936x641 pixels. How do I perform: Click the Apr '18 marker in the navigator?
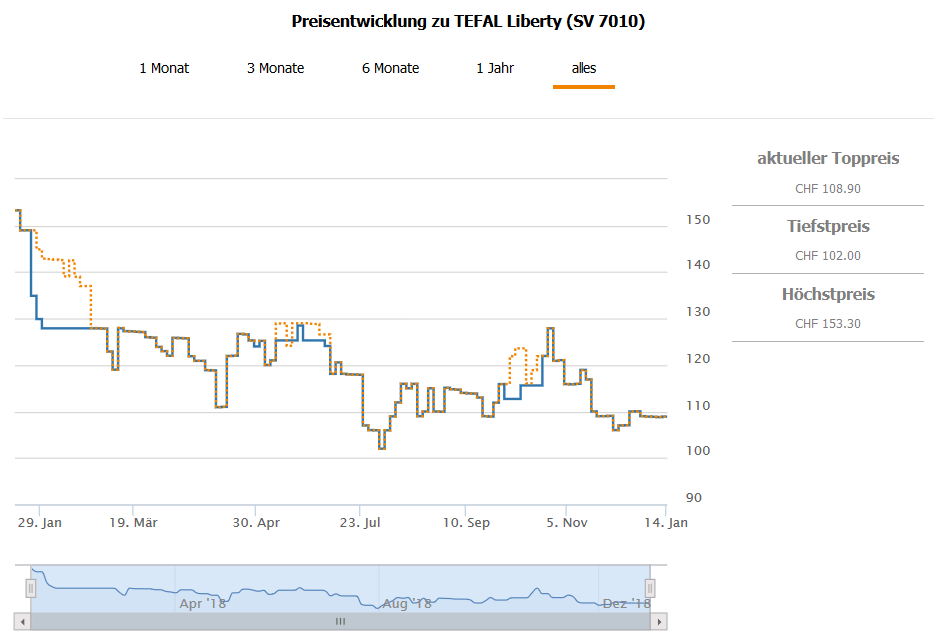pos(202,603)
